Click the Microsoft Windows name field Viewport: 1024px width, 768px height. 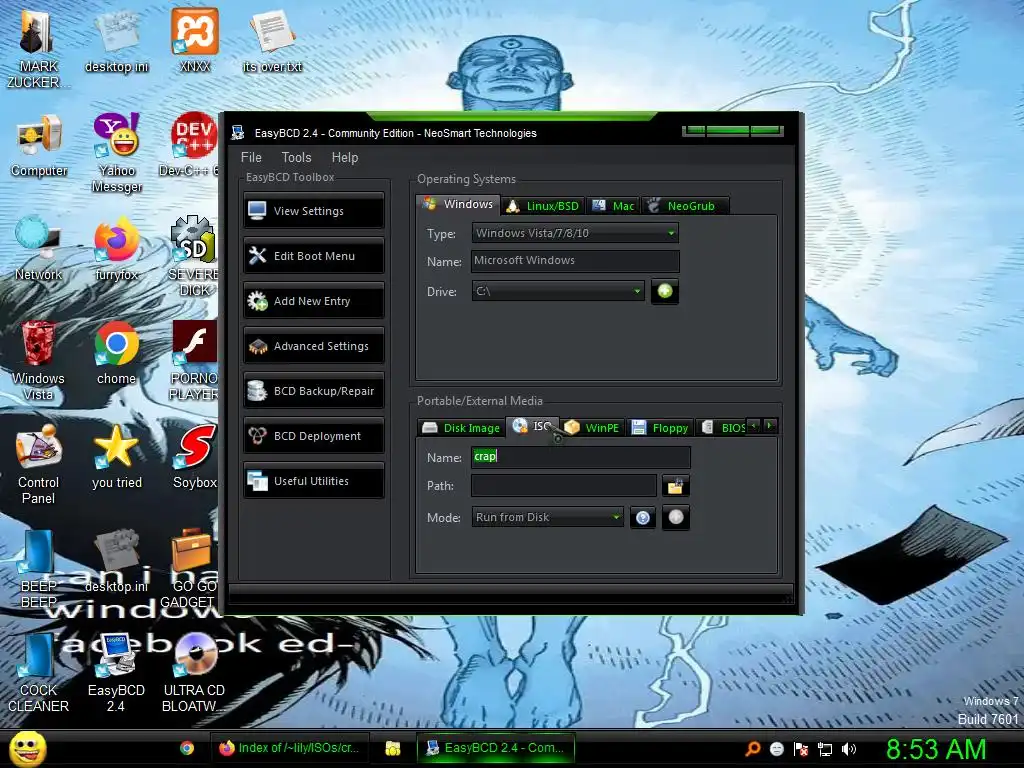(575, 261)
